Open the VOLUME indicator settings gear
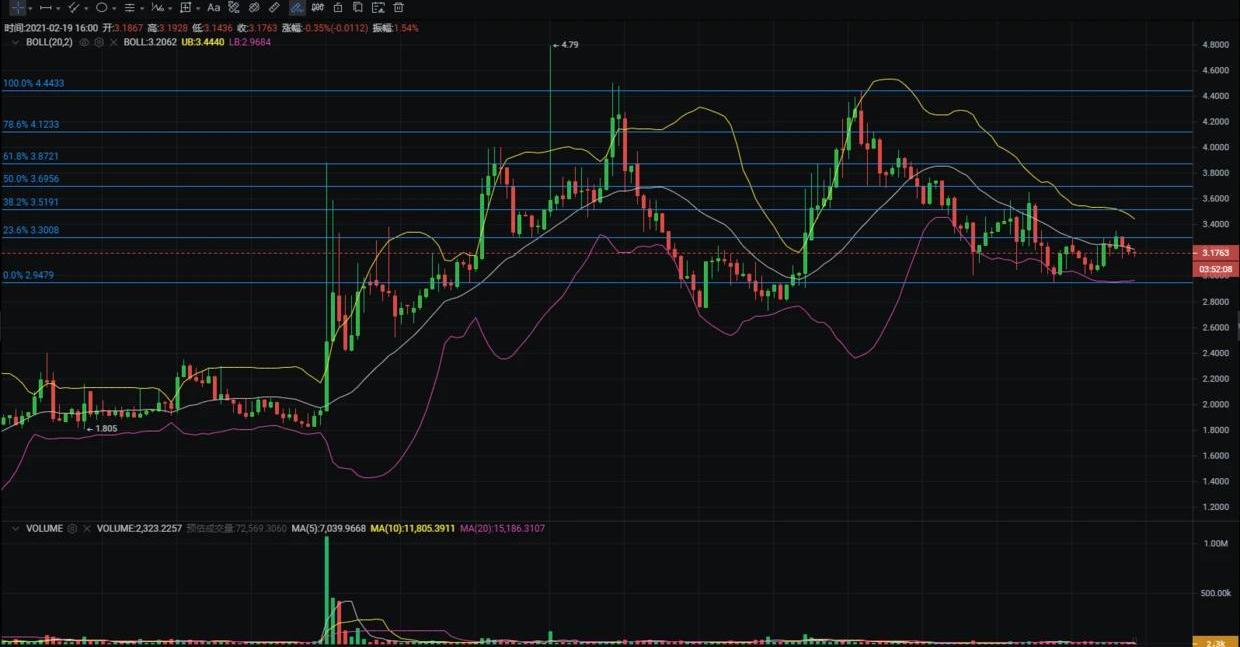Image resolution: width=1240 pixels, height=647 pixels. [72, 528]
